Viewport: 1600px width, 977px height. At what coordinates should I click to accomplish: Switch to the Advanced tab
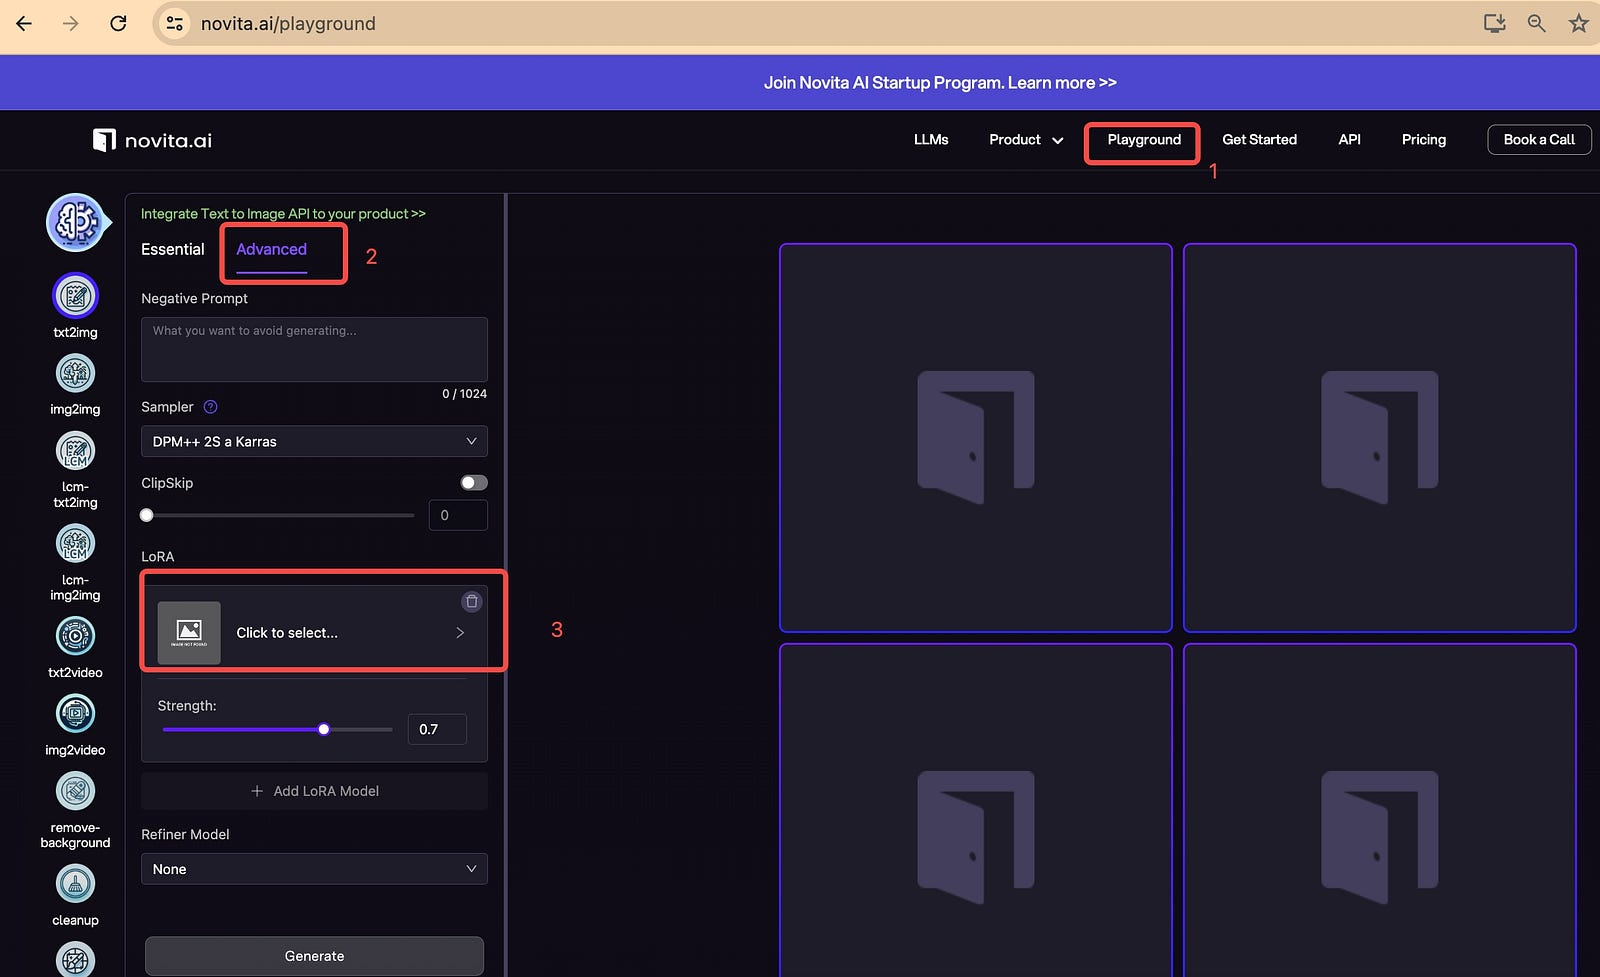point(271,249)
